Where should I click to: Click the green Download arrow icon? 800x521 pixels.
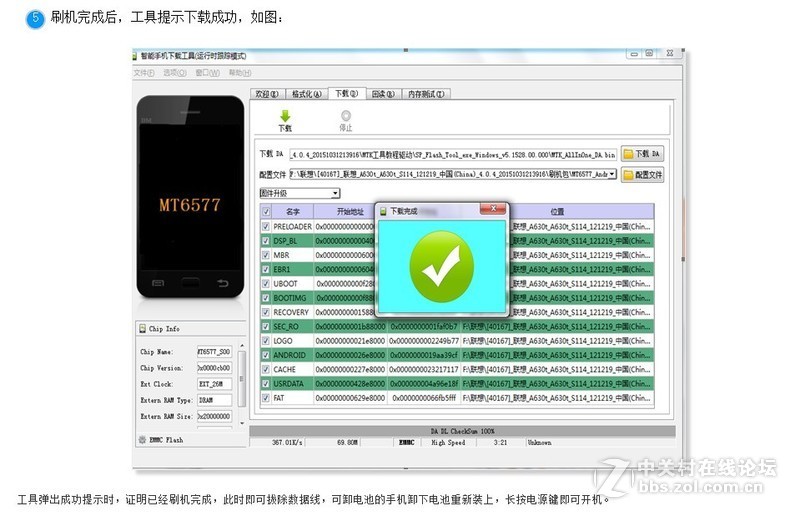[x=285, y=116]
